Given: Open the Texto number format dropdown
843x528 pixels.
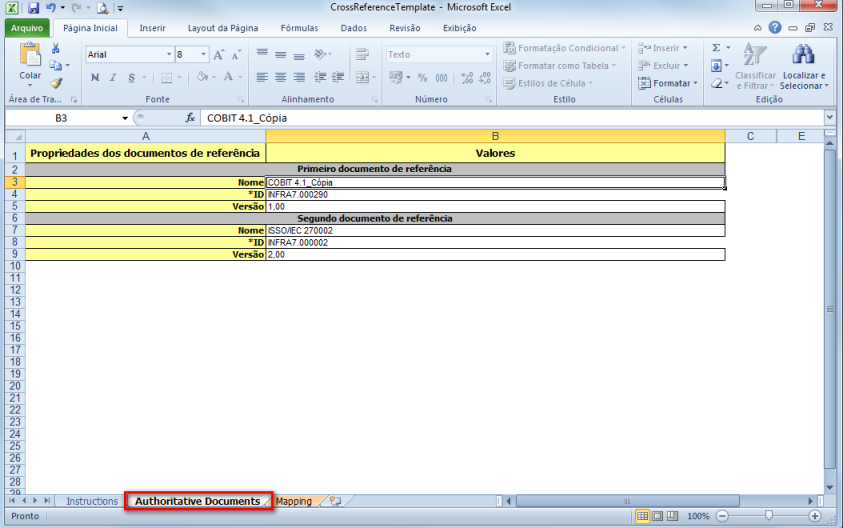Looking at the screenshot, I should click(487, 54).
